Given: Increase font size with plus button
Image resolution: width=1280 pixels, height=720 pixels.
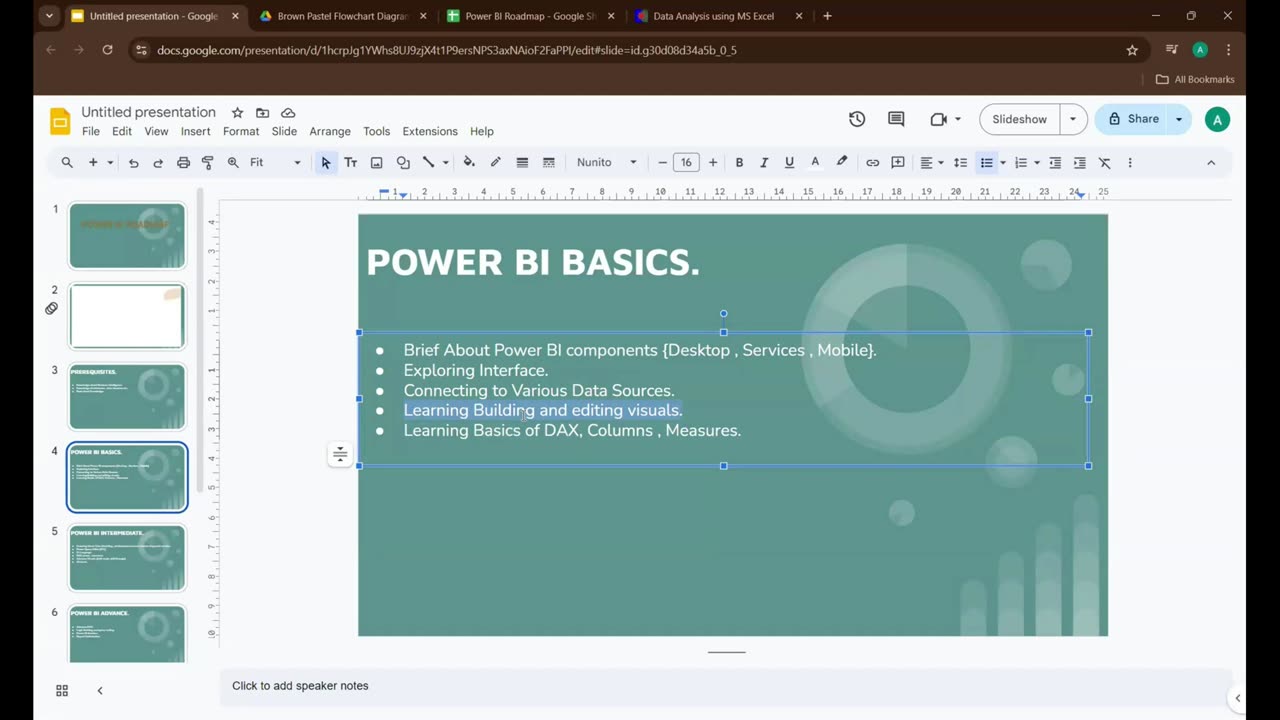Looking at the screenshot, I should (x=713, y=162).
